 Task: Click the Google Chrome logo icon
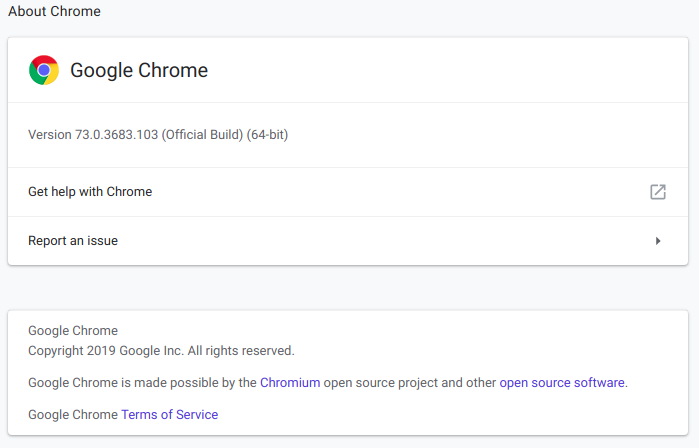tap(44, 70)
